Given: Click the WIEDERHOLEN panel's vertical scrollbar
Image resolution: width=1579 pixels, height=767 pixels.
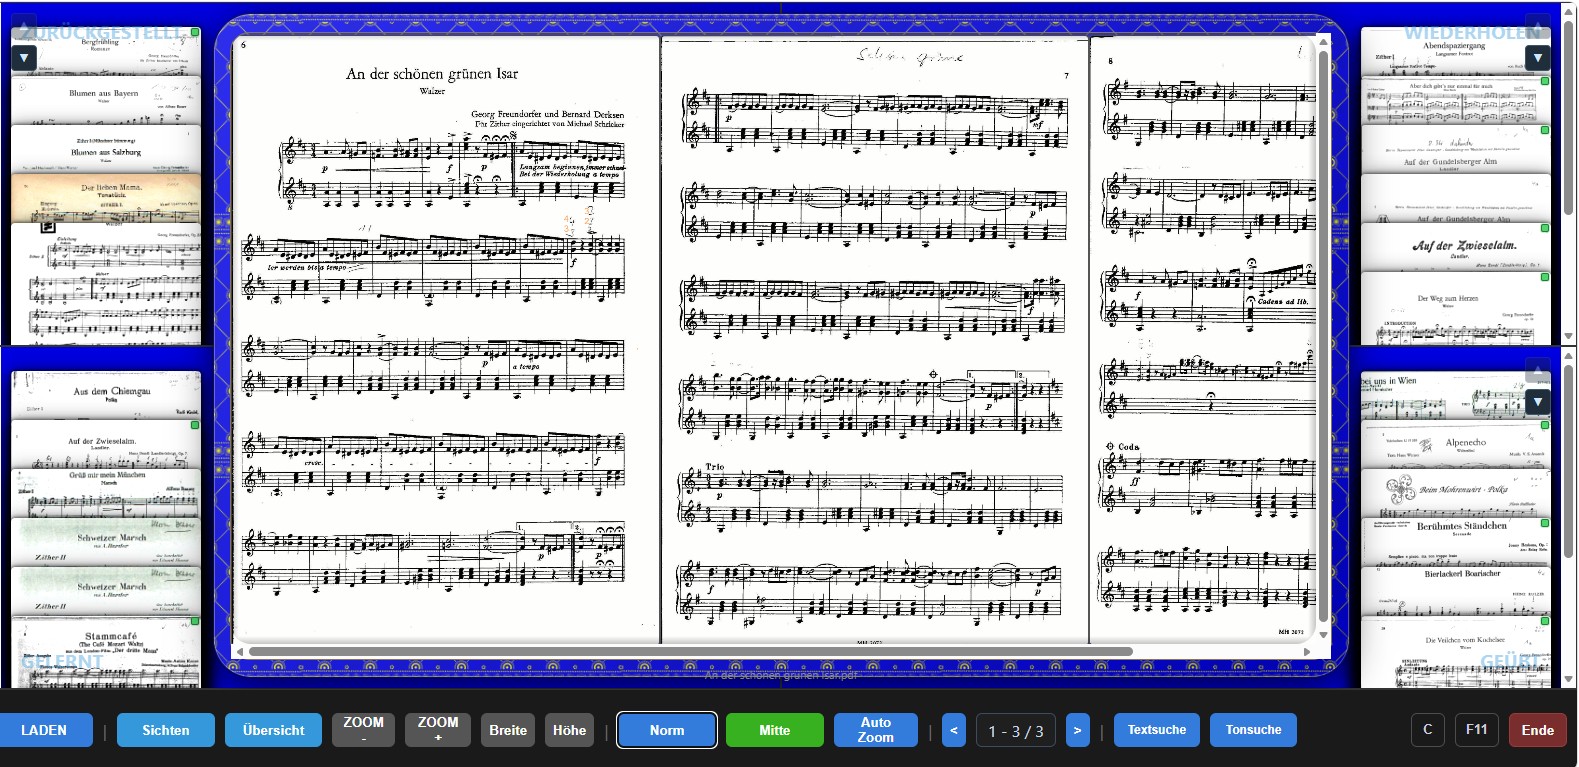Looking at the screenshot, I should pyautogui.click(x=1568, y=118).
